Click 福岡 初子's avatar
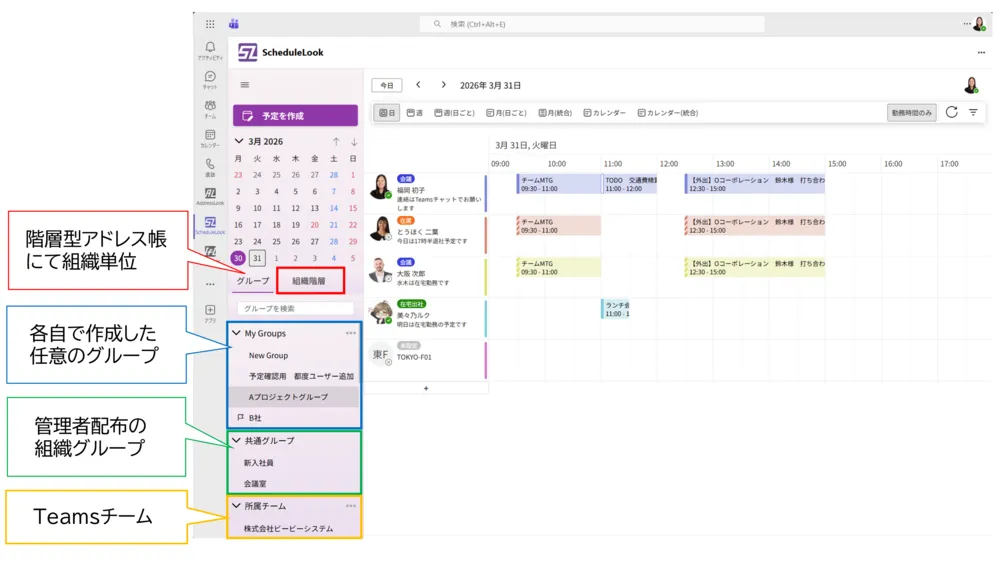The width and height of the screenshot is (1000, 563). coord(381,186)
